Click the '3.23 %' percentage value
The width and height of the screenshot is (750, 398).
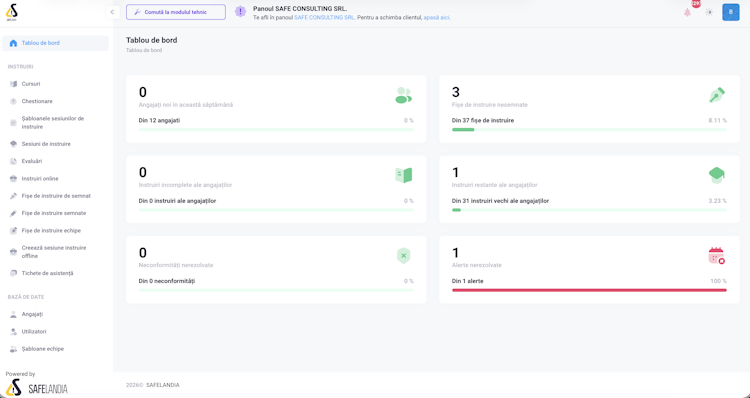(x=717, y=201)
